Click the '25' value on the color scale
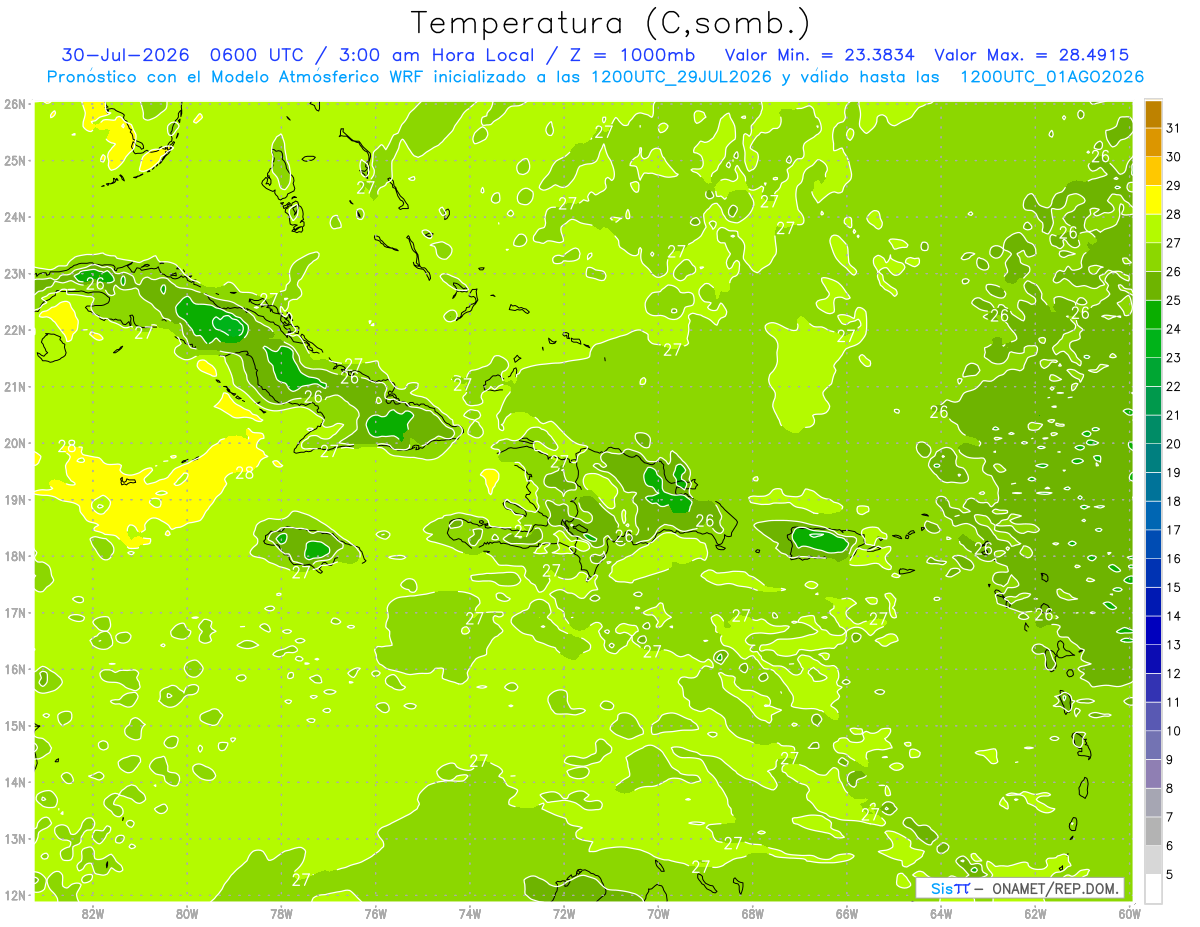The image size is (1200, 927). pos(1173,300)
